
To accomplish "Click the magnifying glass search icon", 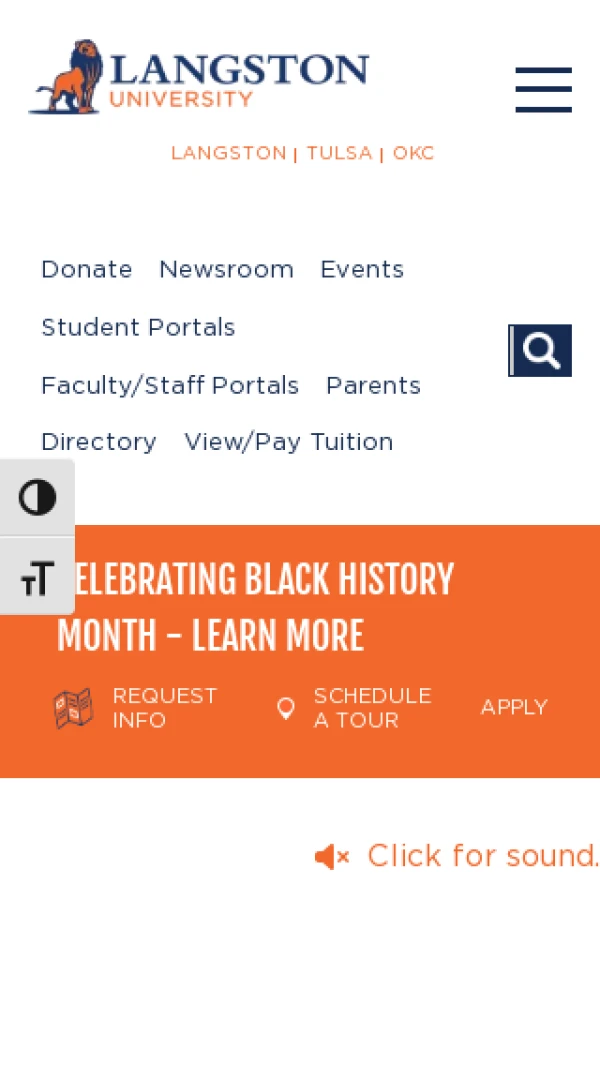I will click(x=541, y=351).
